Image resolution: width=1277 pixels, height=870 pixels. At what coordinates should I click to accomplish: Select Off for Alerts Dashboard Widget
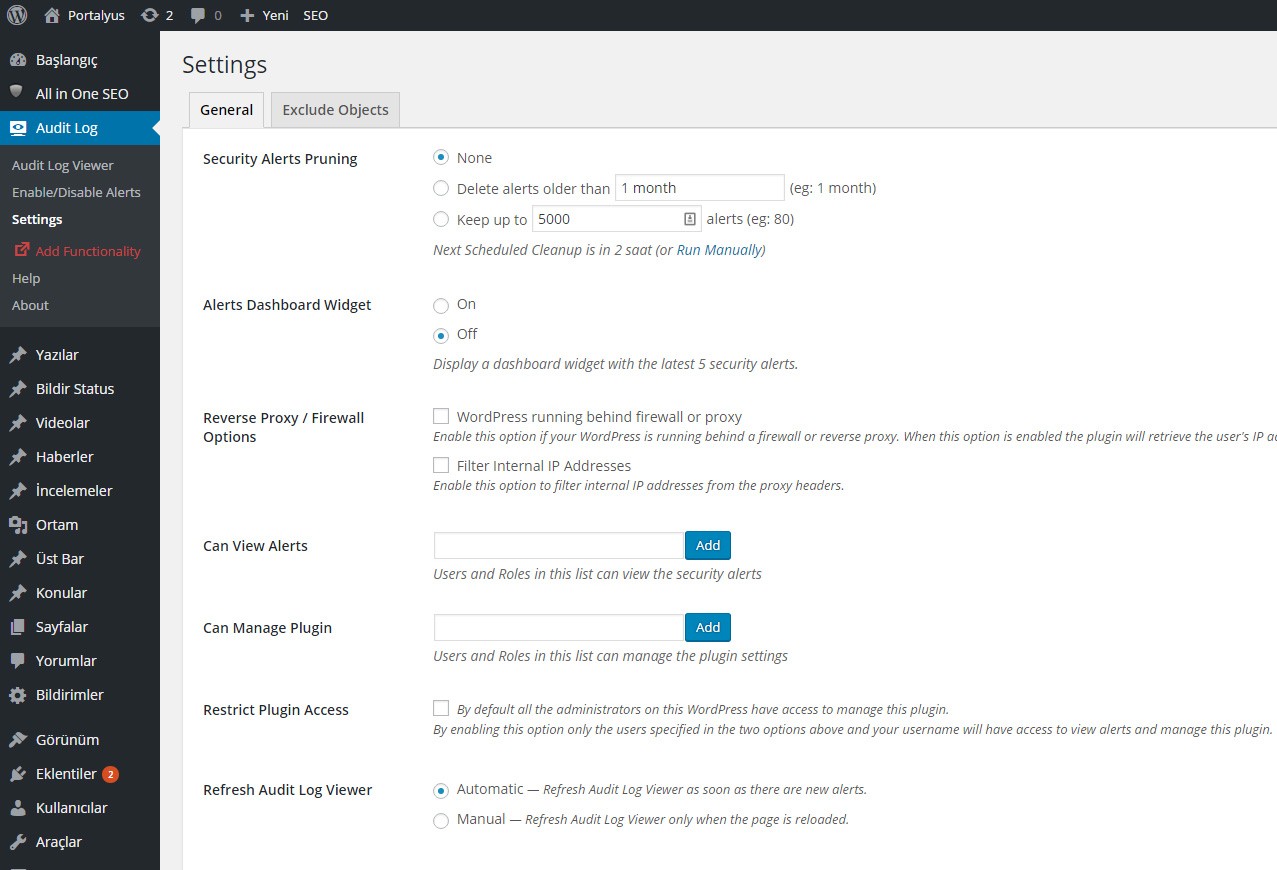[x=441, y=336]
